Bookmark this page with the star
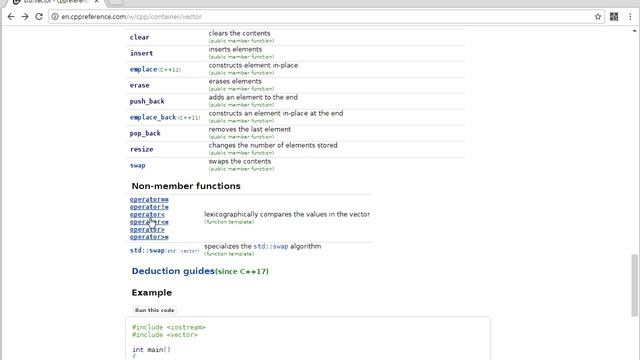The image size is (640, 360). 598,17
